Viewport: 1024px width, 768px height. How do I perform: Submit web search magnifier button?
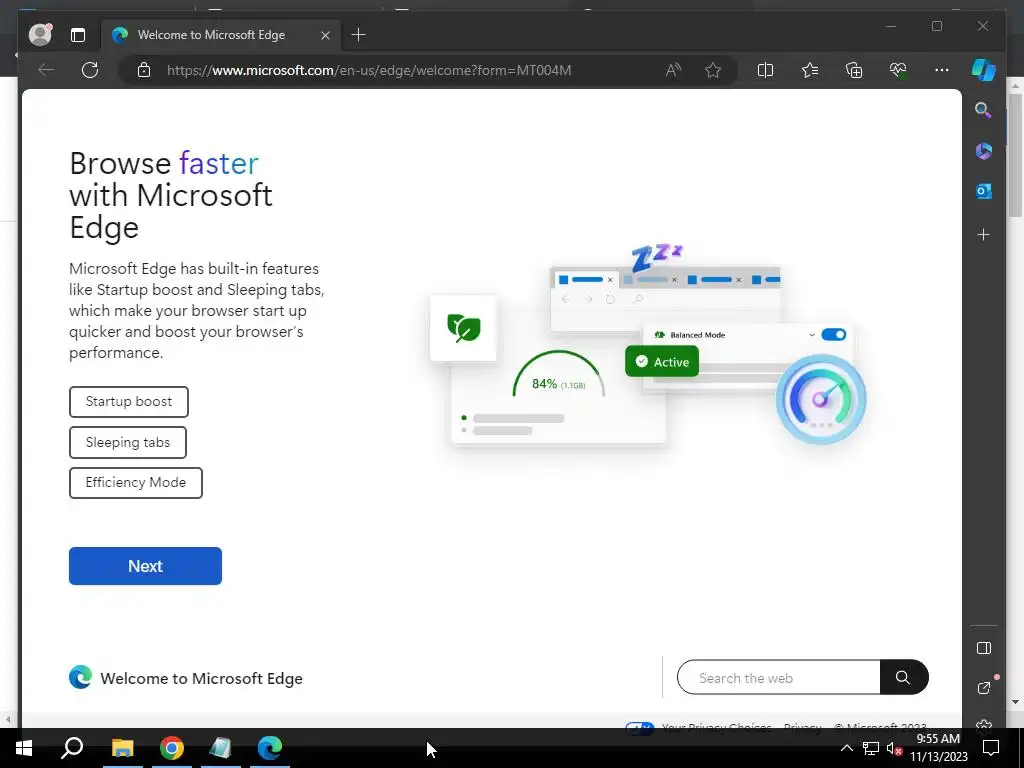(904, 677)
